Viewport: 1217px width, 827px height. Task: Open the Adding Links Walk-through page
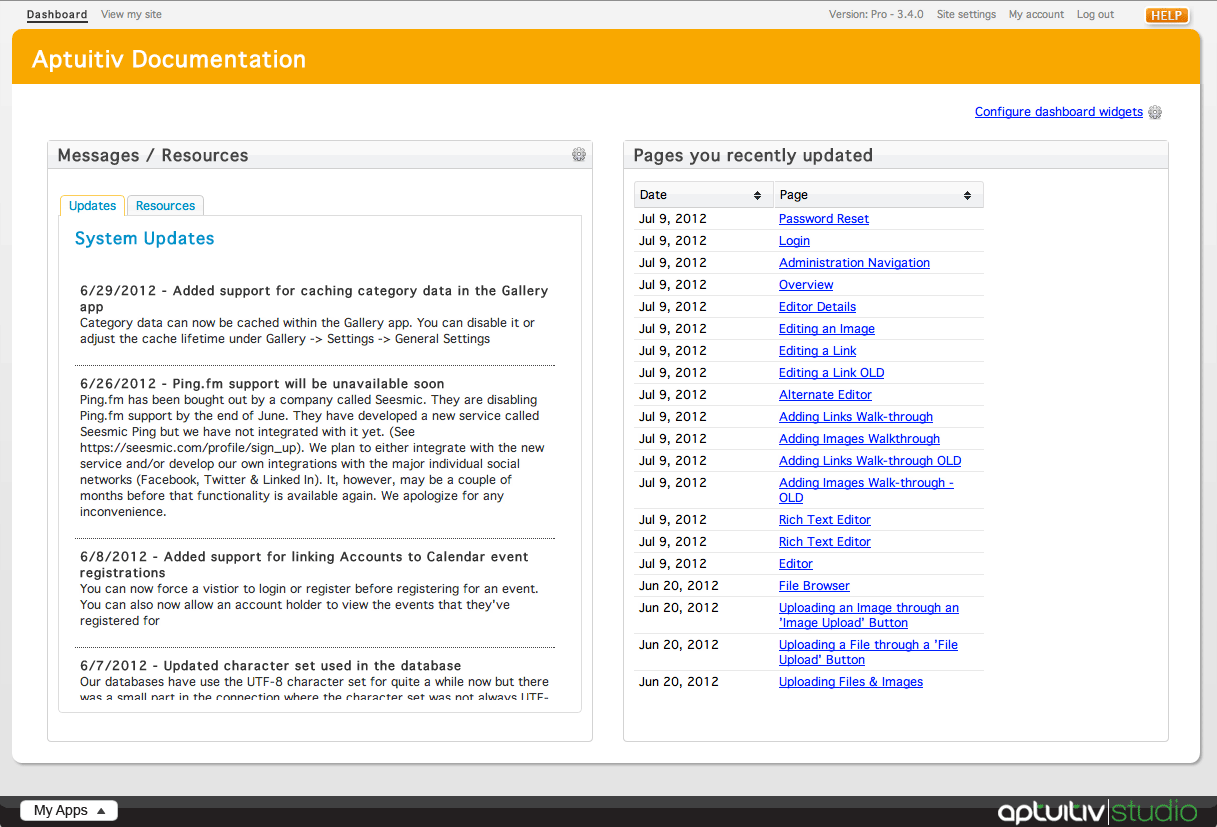(x=856, y=417)
